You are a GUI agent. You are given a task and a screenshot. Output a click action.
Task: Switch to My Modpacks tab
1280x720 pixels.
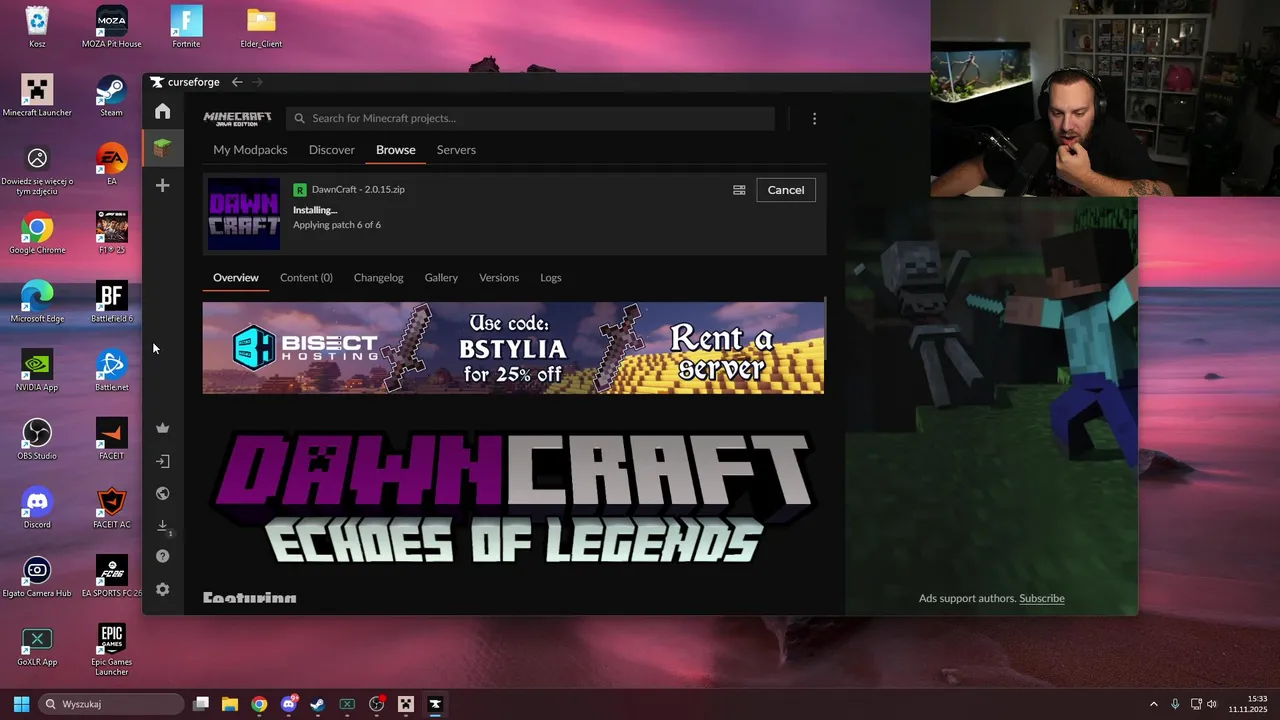click(250, 150)
